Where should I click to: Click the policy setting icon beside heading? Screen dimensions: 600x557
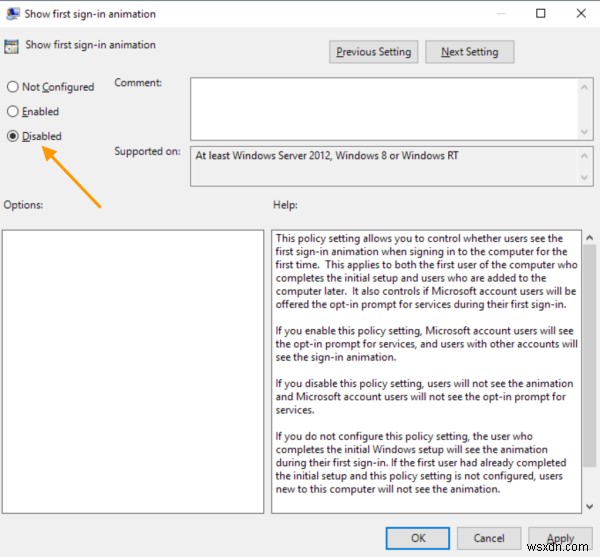[11, 46]
